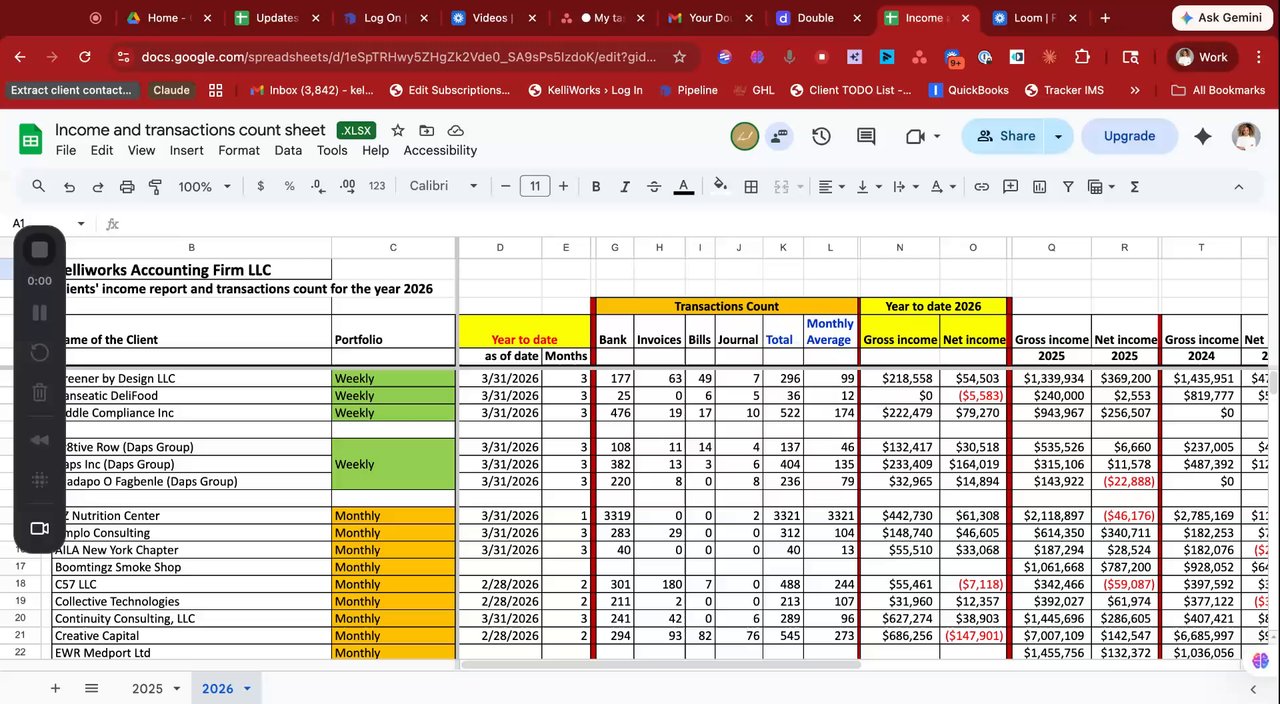Format as percent
1280x704 pixels.
point(289,186)
